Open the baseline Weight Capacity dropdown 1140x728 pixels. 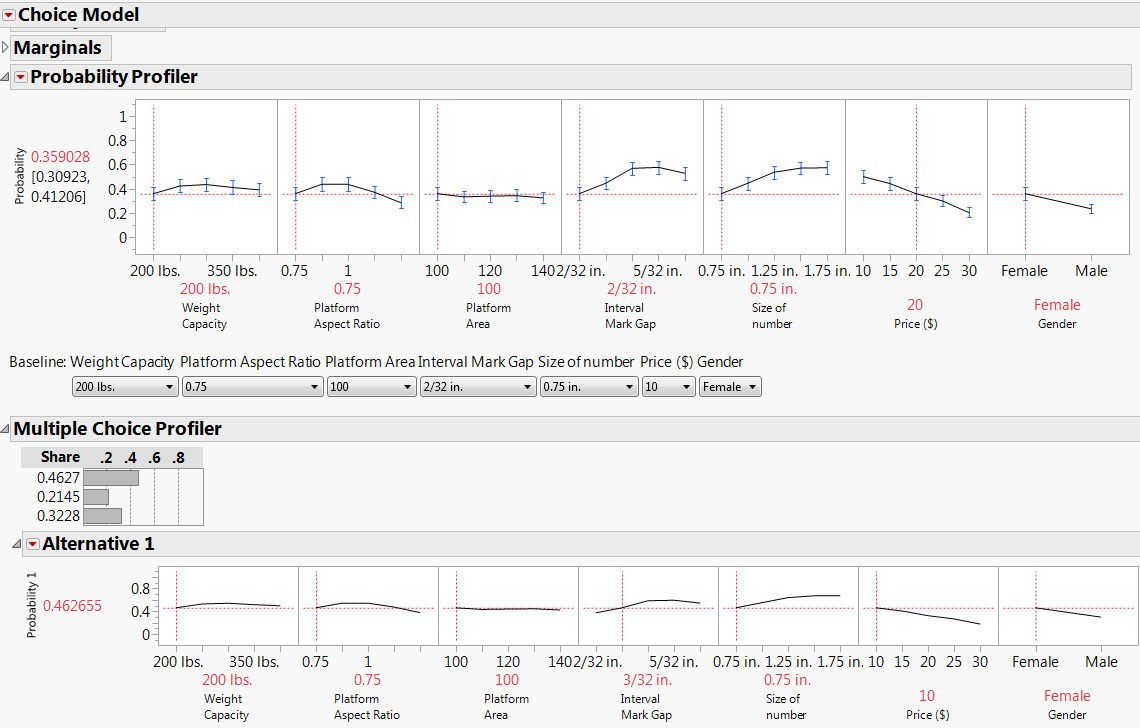click(x=125, y=387)
